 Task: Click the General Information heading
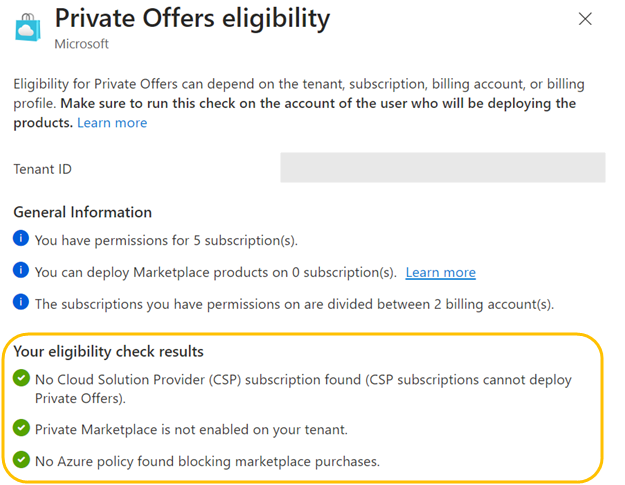point(83,212)
